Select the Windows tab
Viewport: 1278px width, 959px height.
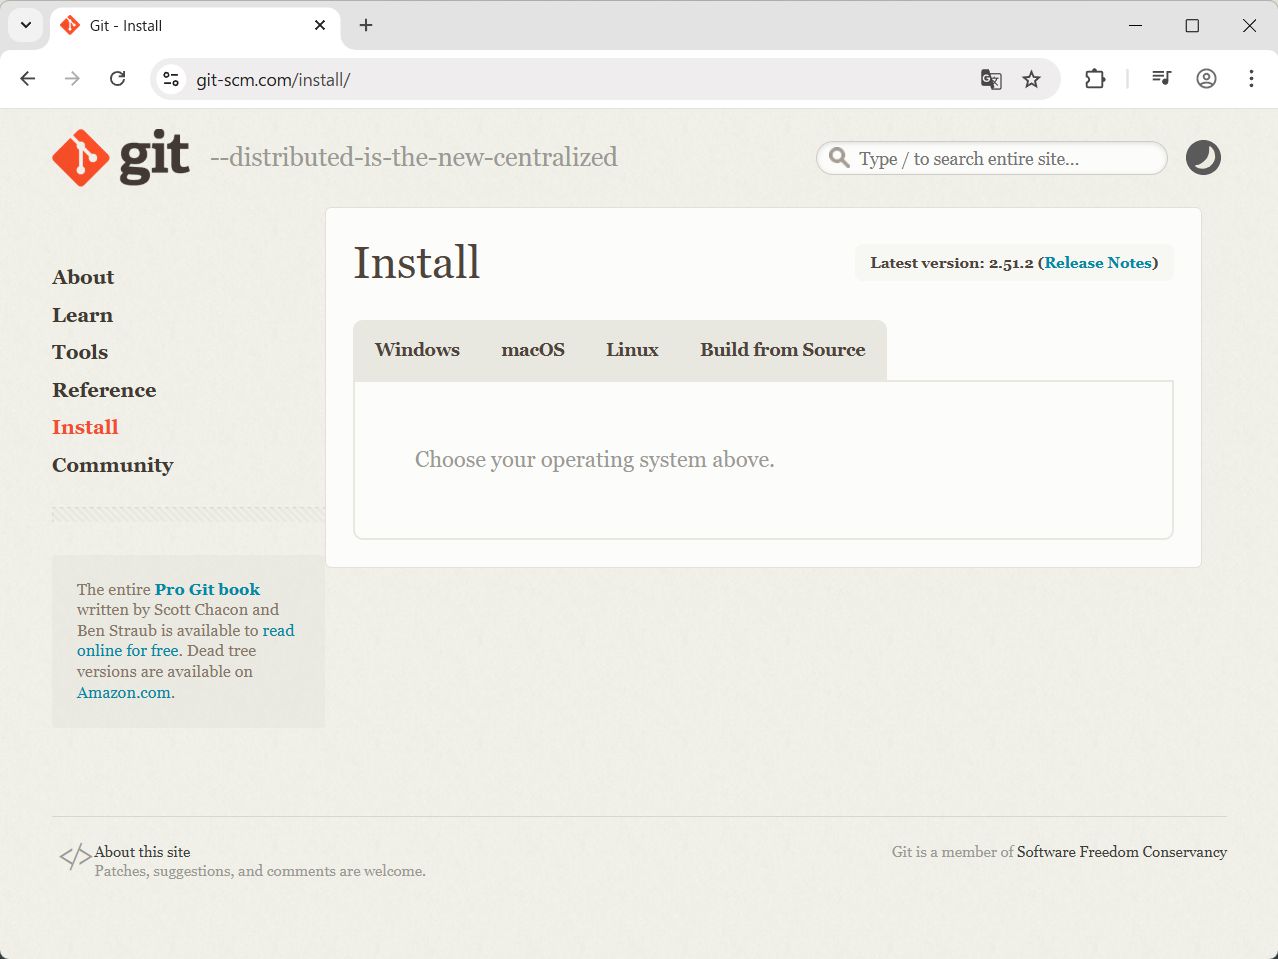coord(417,350)
